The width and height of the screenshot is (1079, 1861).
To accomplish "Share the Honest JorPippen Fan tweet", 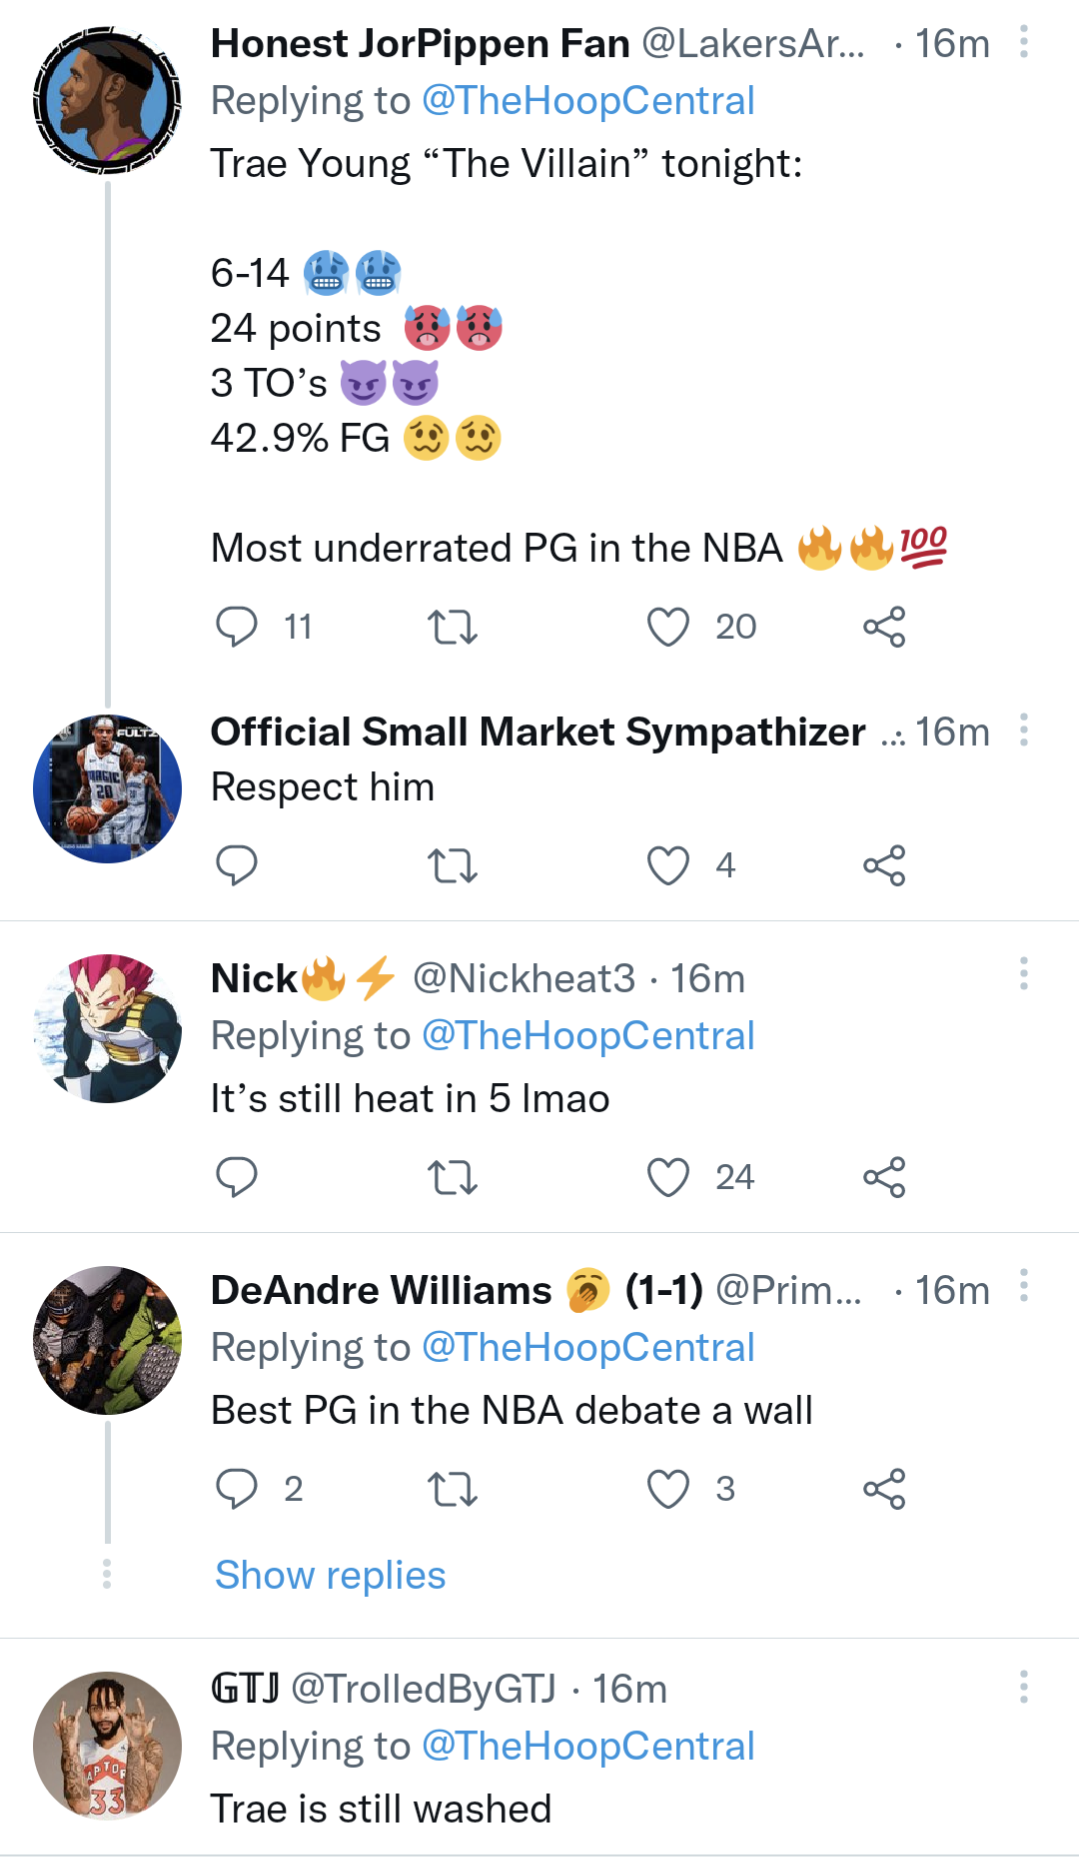I will click(884, 627).
